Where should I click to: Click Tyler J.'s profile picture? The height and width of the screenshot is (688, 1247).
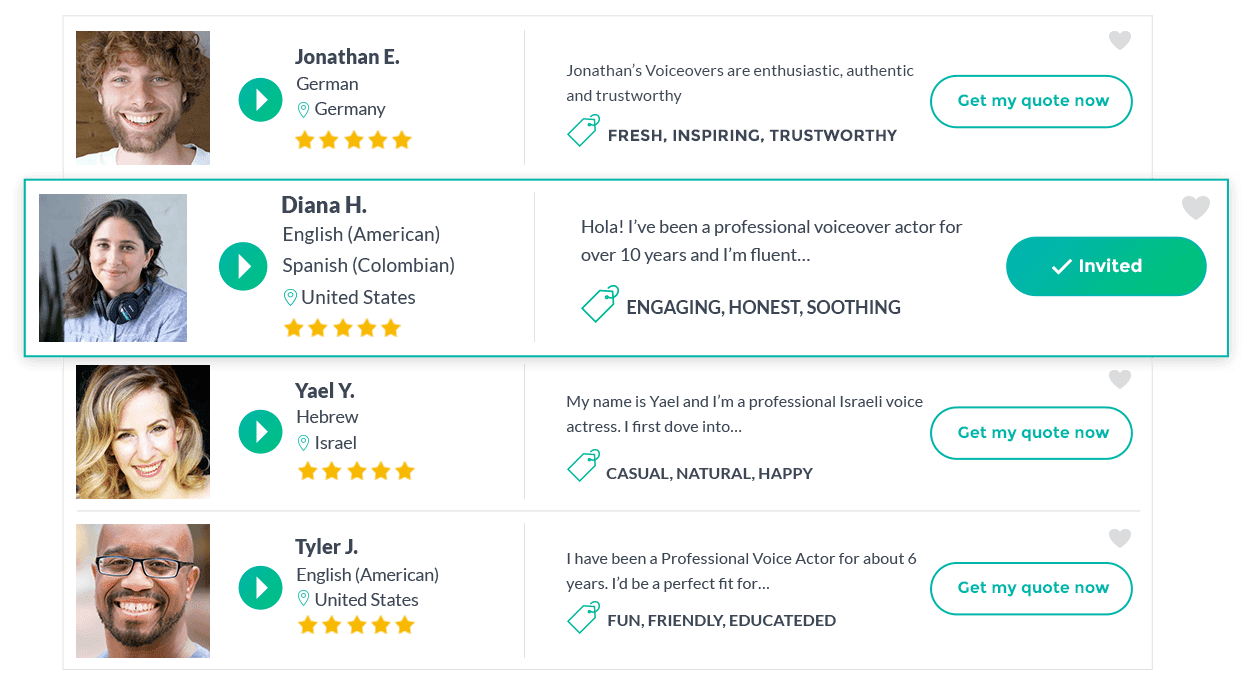click(x=143, y=591)
